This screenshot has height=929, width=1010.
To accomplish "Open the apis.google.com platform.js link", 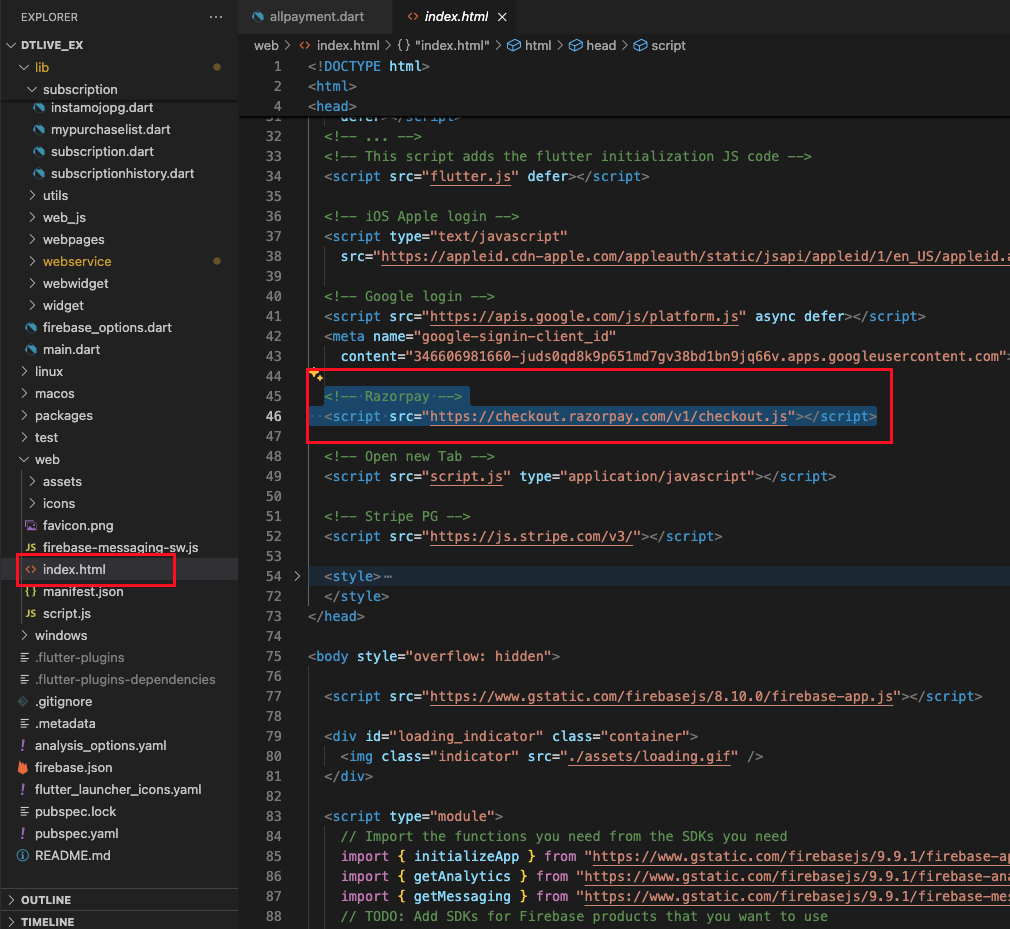I will pos(584,316).
